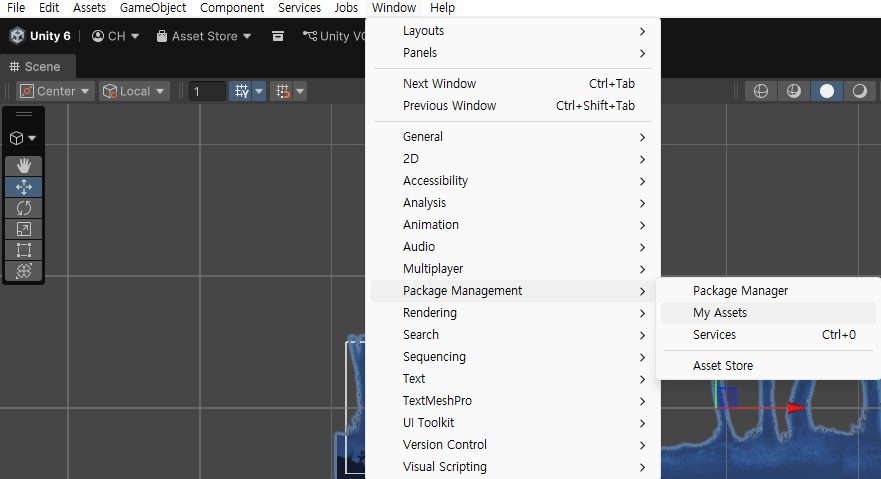Select the Move tool
The height and width of the screenshot is (479, 881).
(24, 187)
